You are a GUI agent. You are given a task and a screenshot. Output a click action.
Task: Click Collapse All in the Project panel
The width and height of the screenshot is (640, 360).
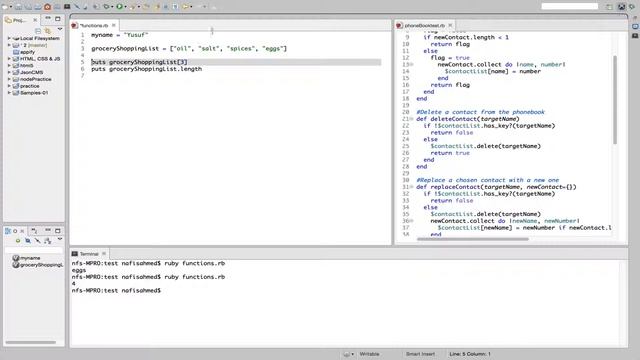tap(38, 31)
